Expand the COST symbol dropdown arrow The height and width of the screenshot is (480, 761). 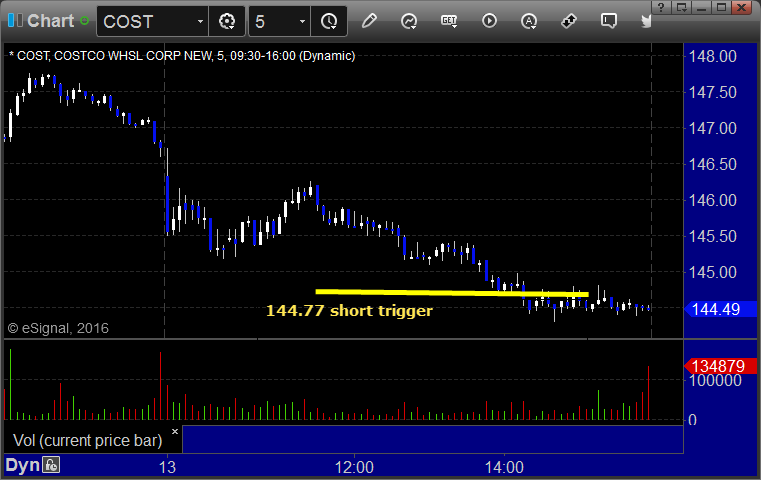pyautogui.click(x=200, y=22)
